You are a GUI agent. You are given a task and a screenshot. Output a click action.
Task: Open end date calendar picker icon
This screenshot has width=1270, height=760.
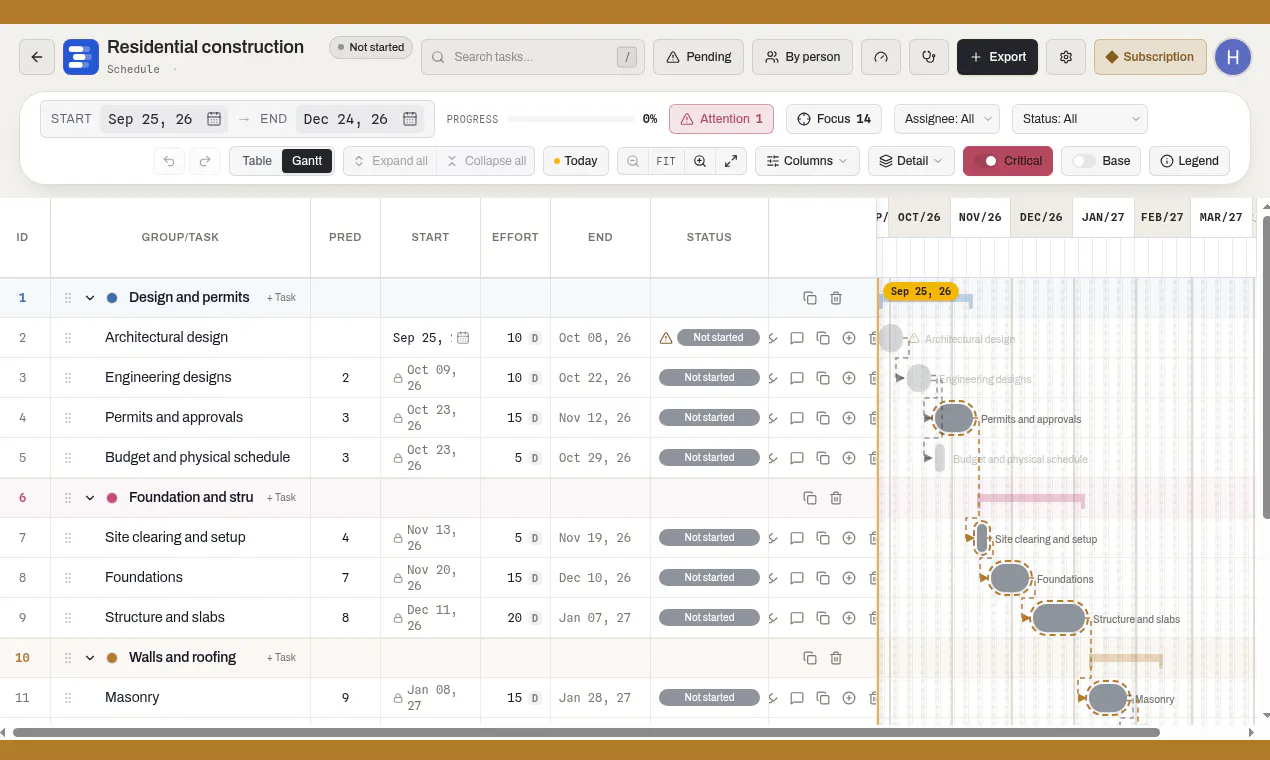click(x=410, y=119)
